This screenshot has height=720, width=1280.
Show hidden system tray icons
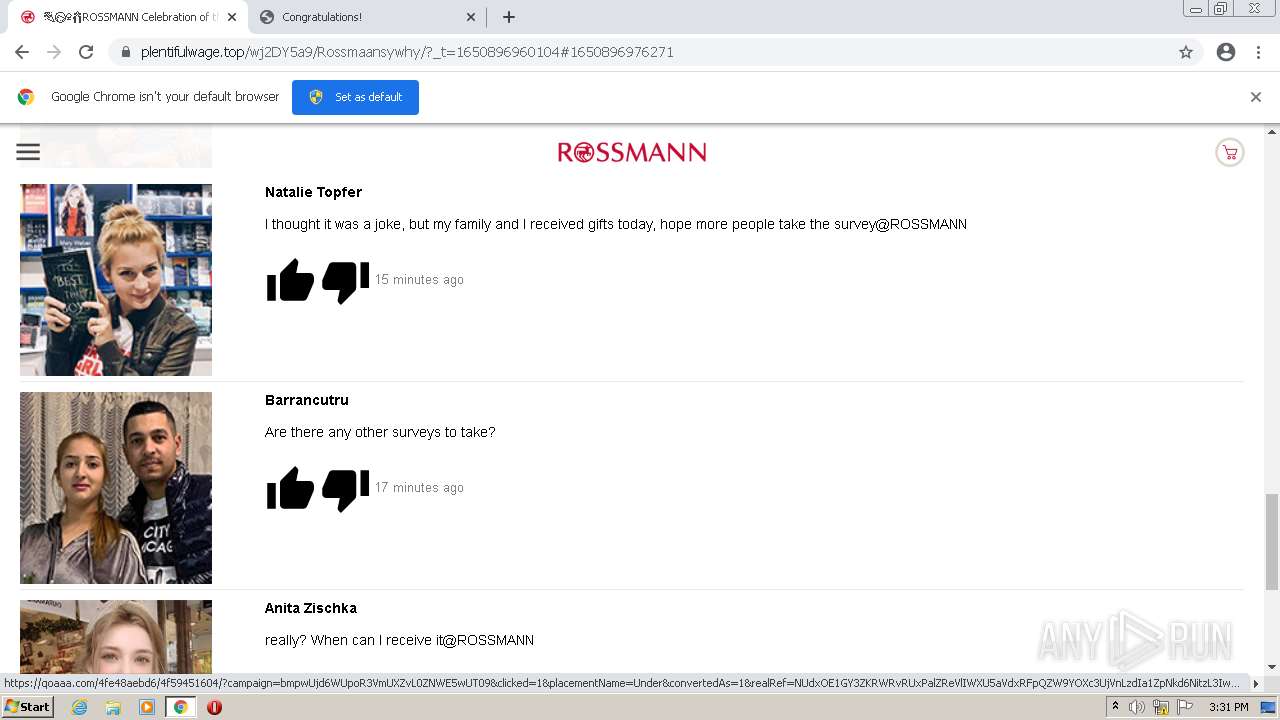[x=1115, y=707]
